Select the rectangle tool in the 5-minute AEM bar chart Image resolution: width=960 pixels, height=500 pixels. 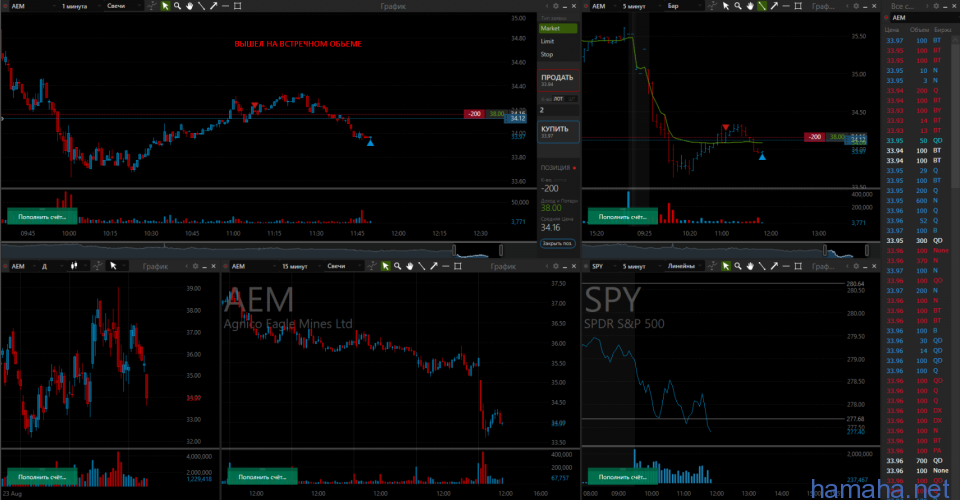[x=798, y=6]
